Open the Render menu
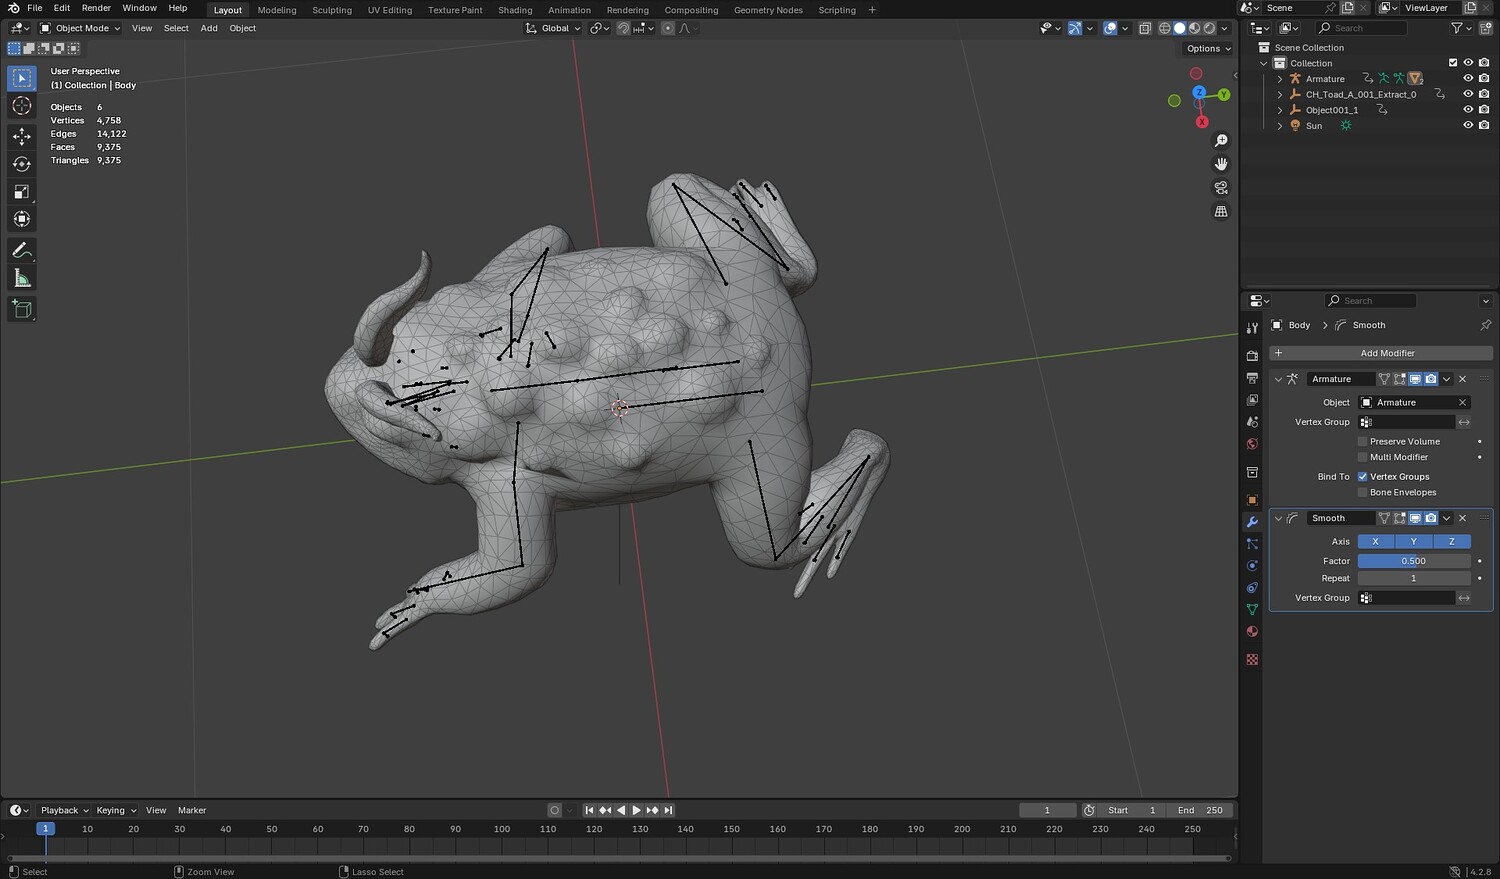The image size is (1500, 879). click(96, 8)
